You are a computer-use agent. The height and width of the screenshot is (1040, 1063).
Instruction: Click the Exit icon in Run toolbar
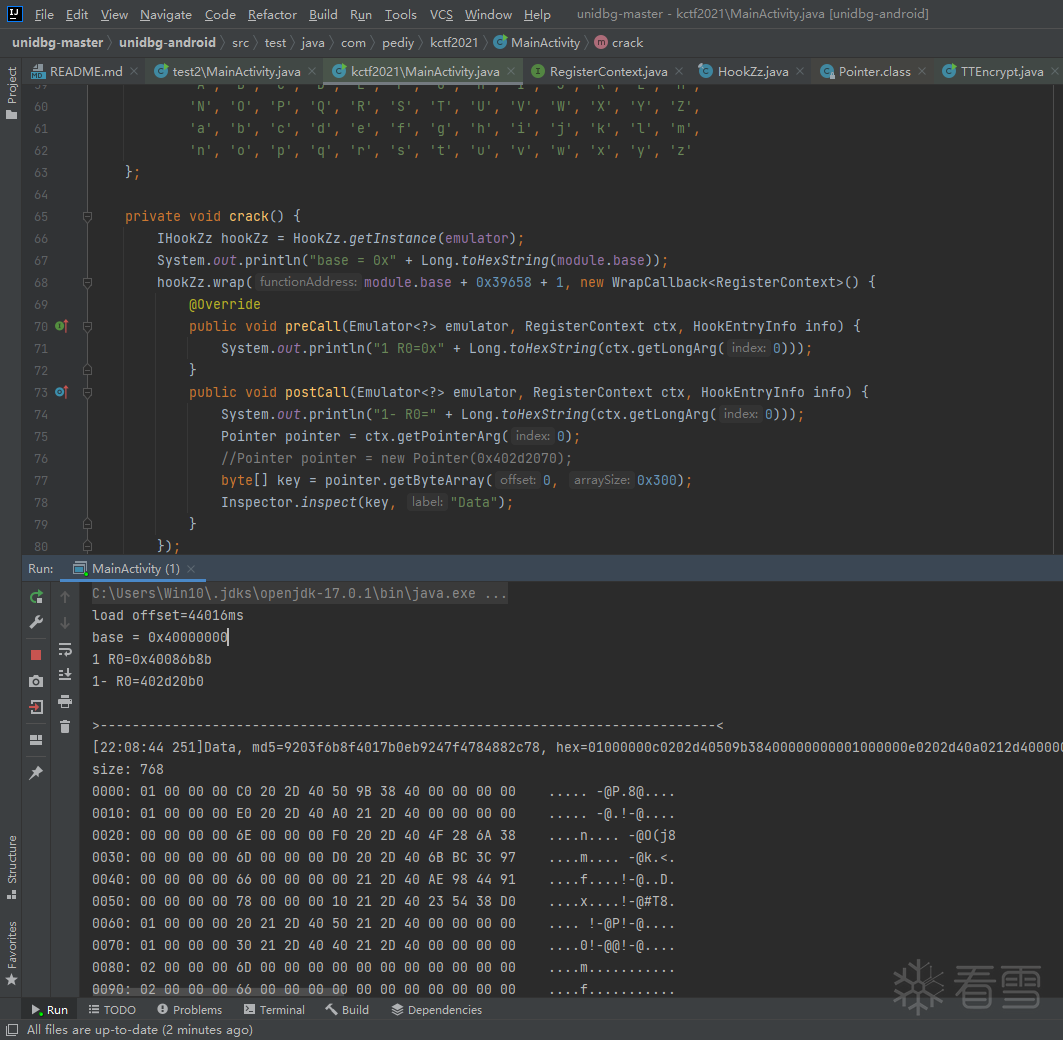pos(36,708)
